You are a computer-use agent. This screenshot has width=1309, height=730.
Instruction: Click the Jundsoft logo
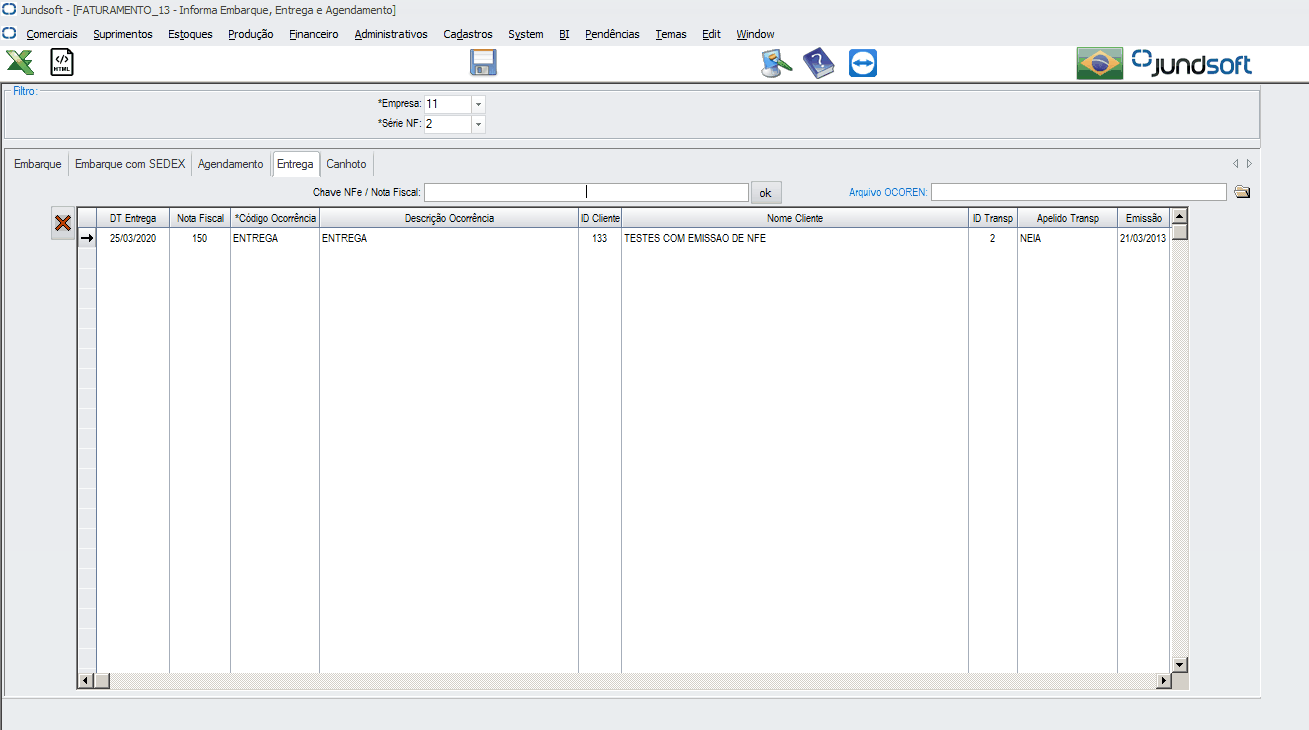1191,63
